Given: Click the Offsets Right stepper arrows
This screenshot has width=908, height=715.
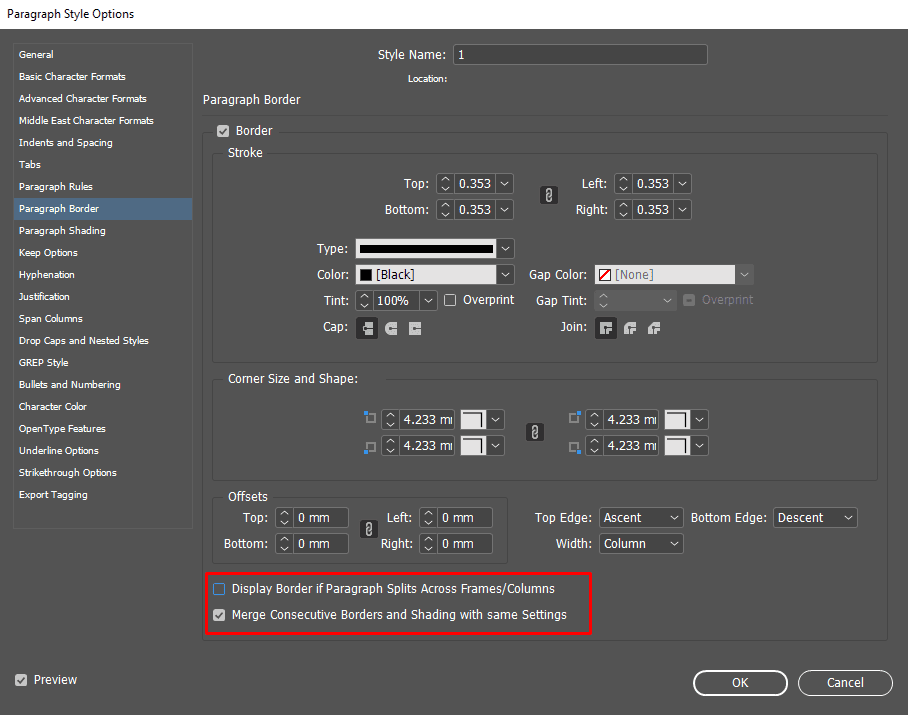Looking at the screenshot, I should [x=429, y=544].
